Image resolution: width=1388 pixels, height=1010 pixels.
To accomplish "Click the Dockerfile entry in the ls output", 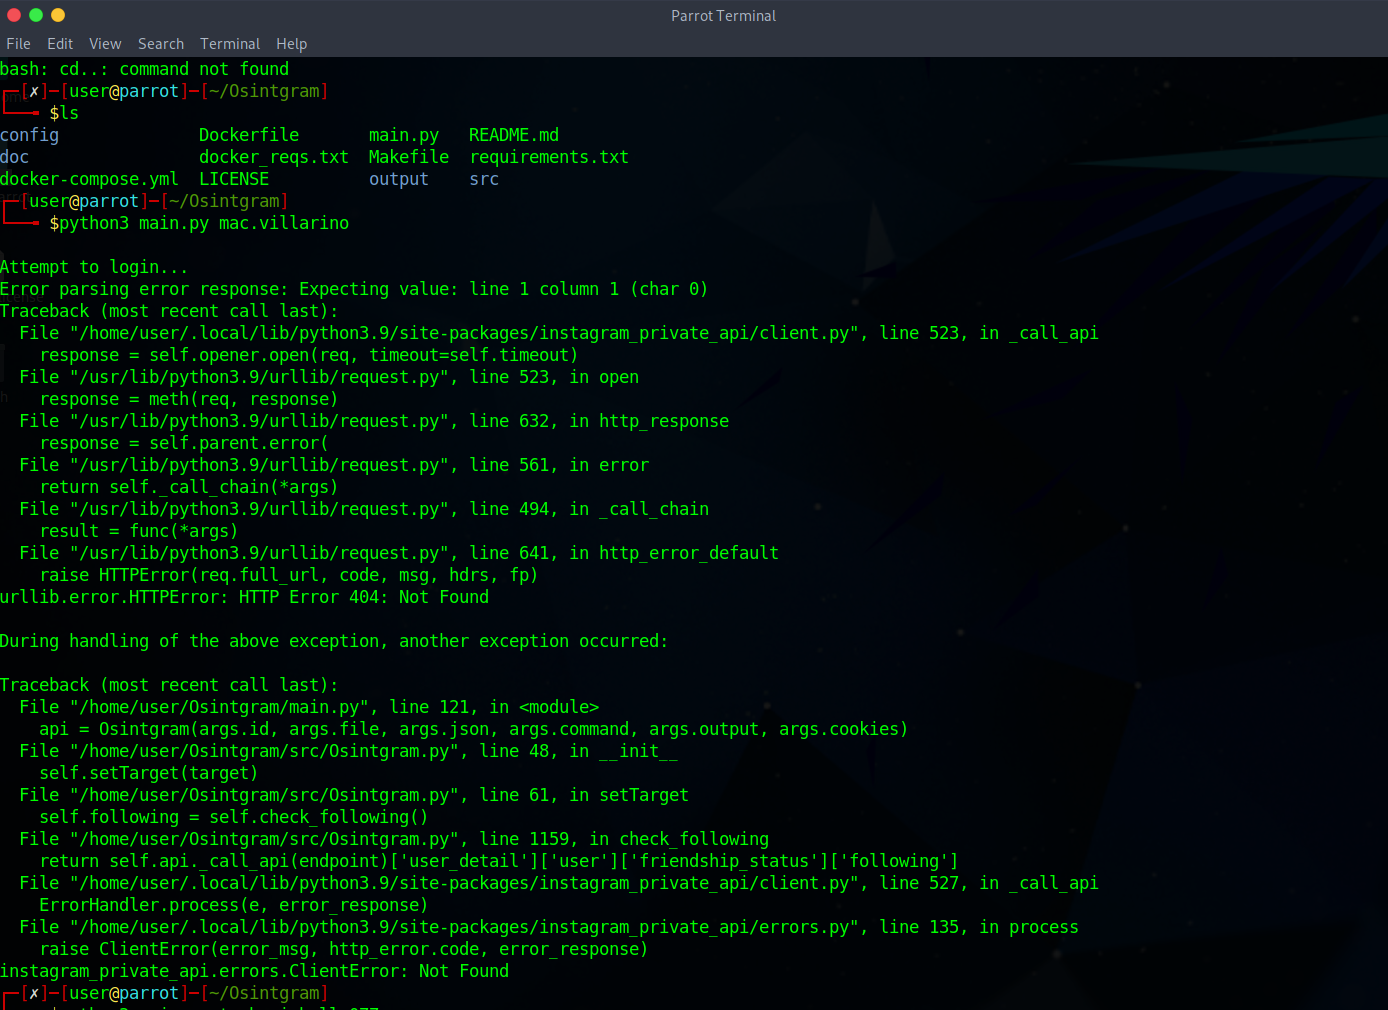I will coord(248,134).
